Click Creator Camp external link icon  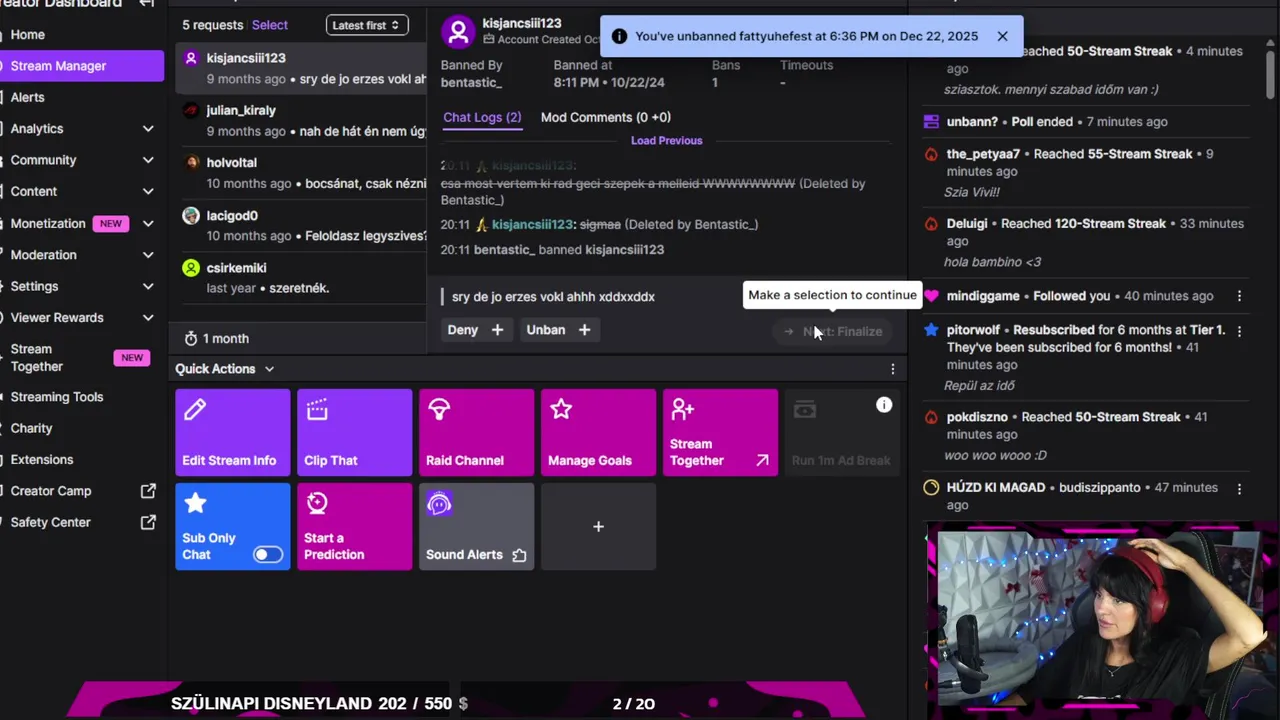[x=148, y=491]
